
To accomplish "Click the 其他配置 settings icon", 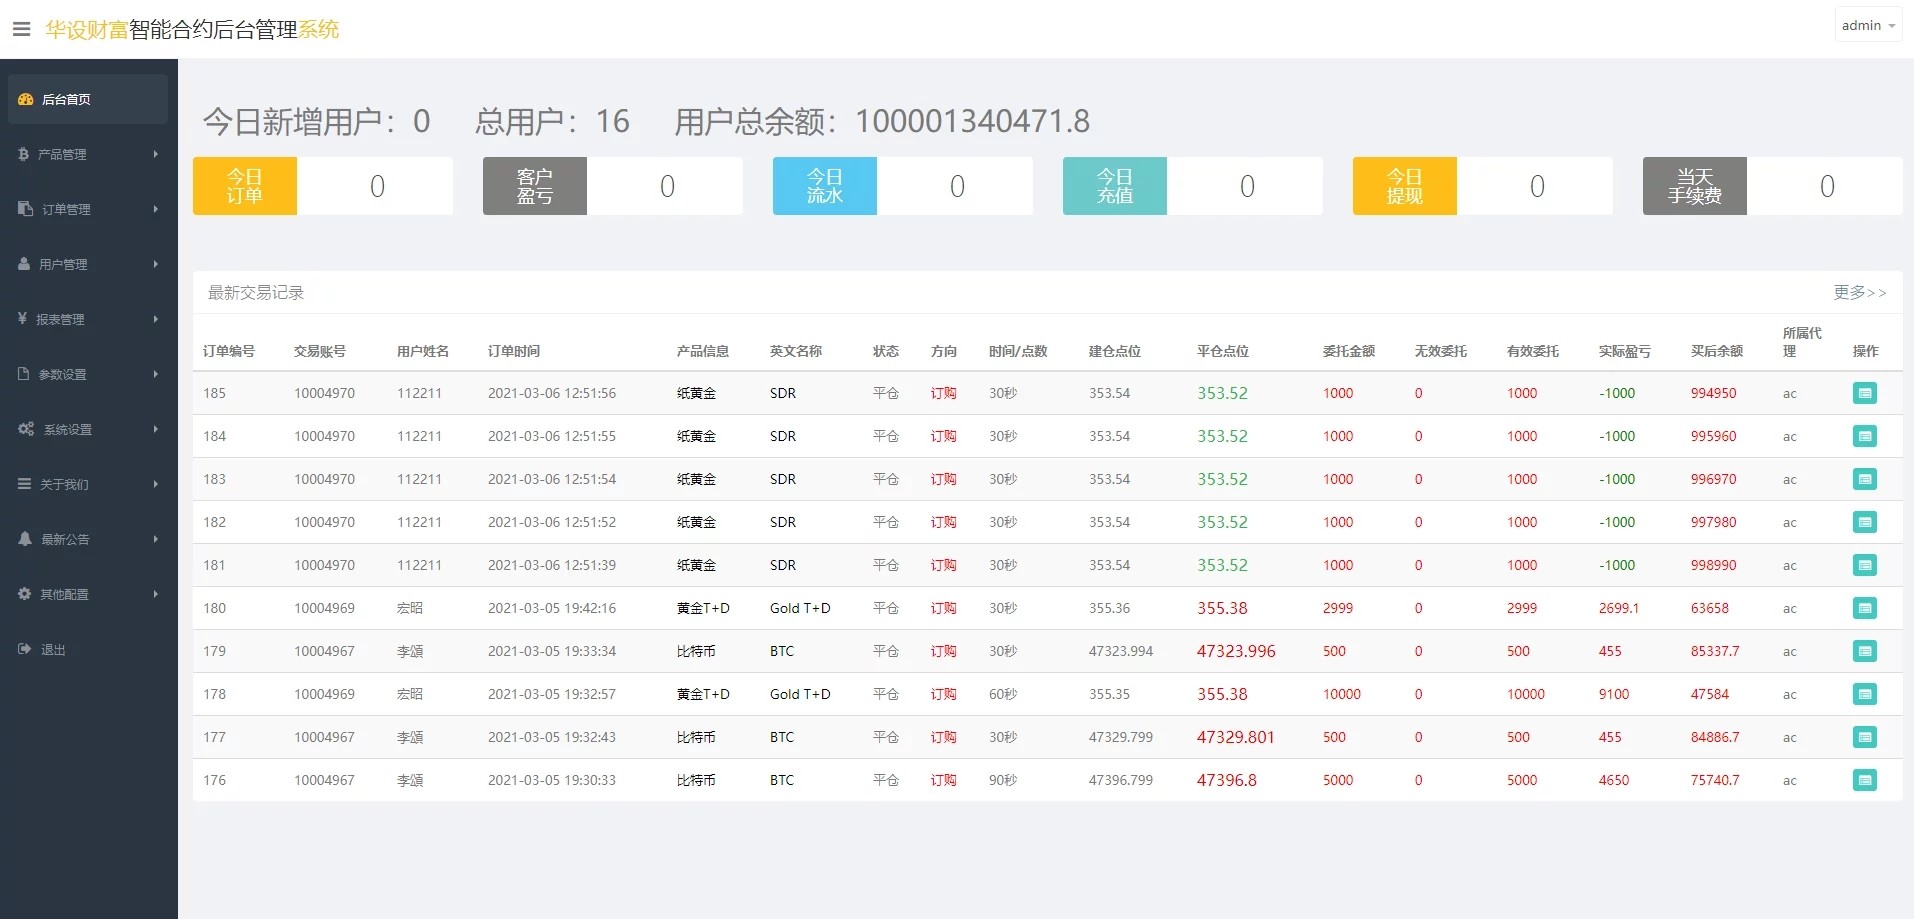I will click(x=23, y=594).
